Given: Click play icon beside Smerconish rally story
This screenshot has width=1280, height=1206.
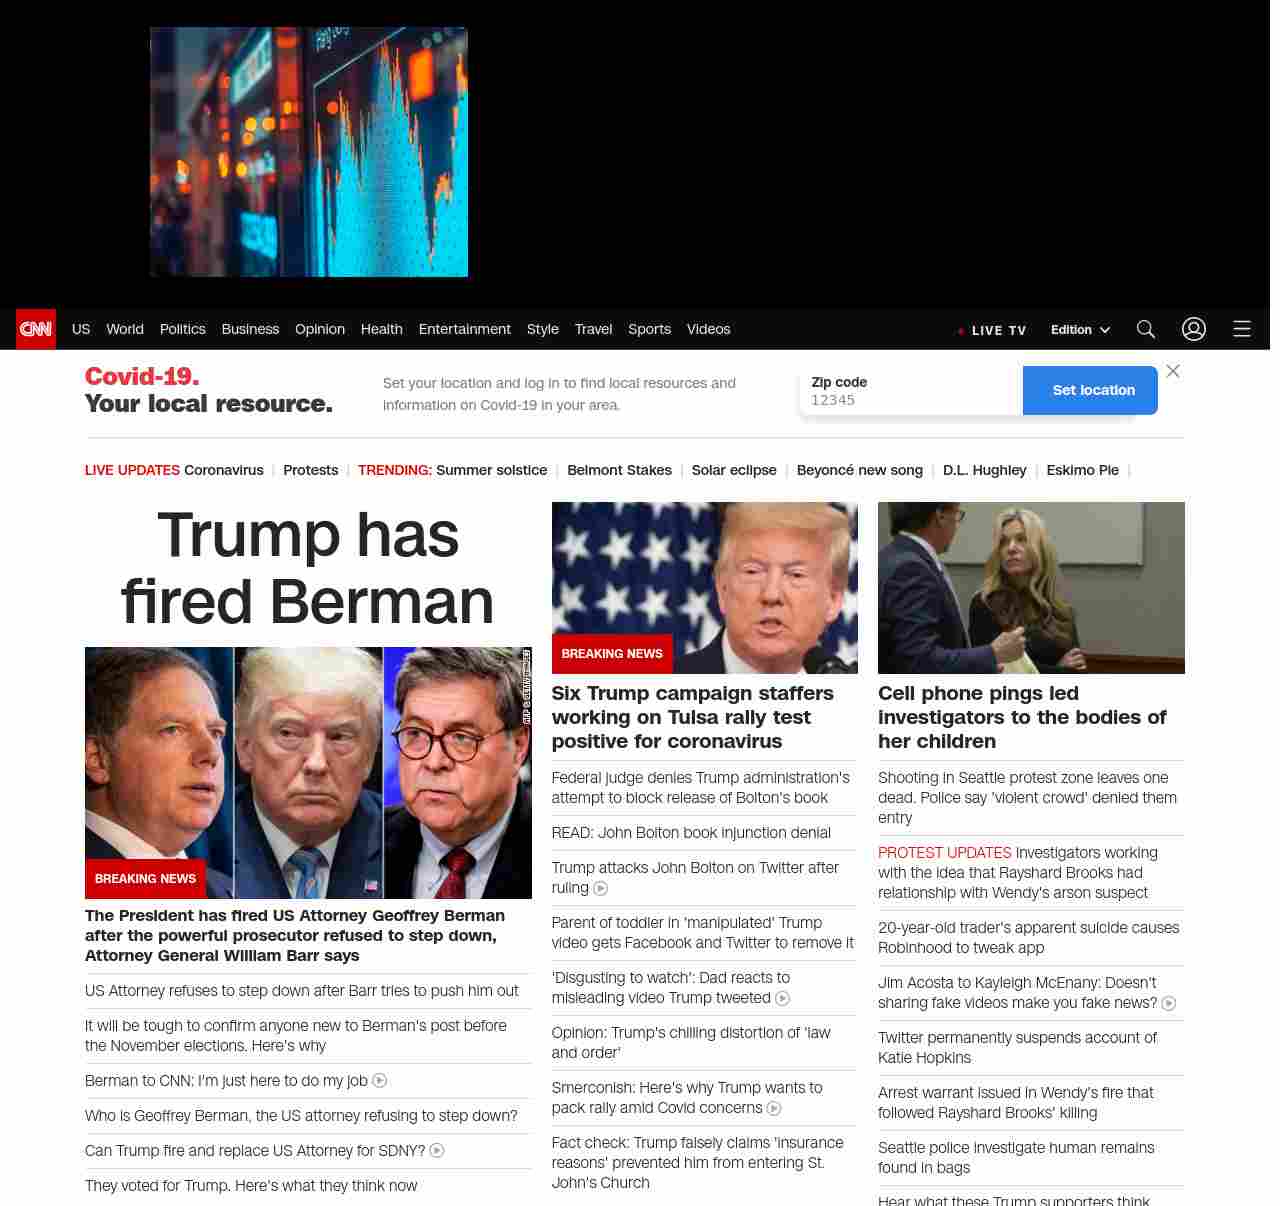Looking at the screenshot, I should [x=774, y=1108].
